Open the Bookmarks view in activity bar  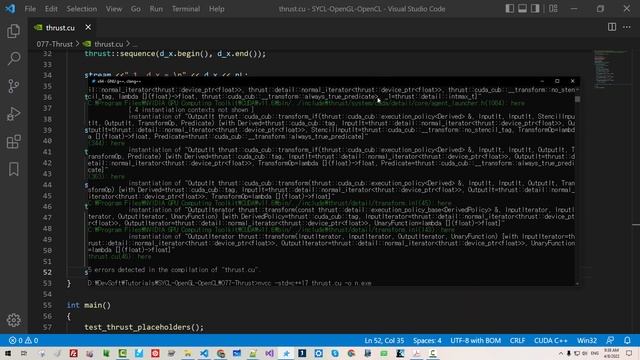tap(13, 169)
